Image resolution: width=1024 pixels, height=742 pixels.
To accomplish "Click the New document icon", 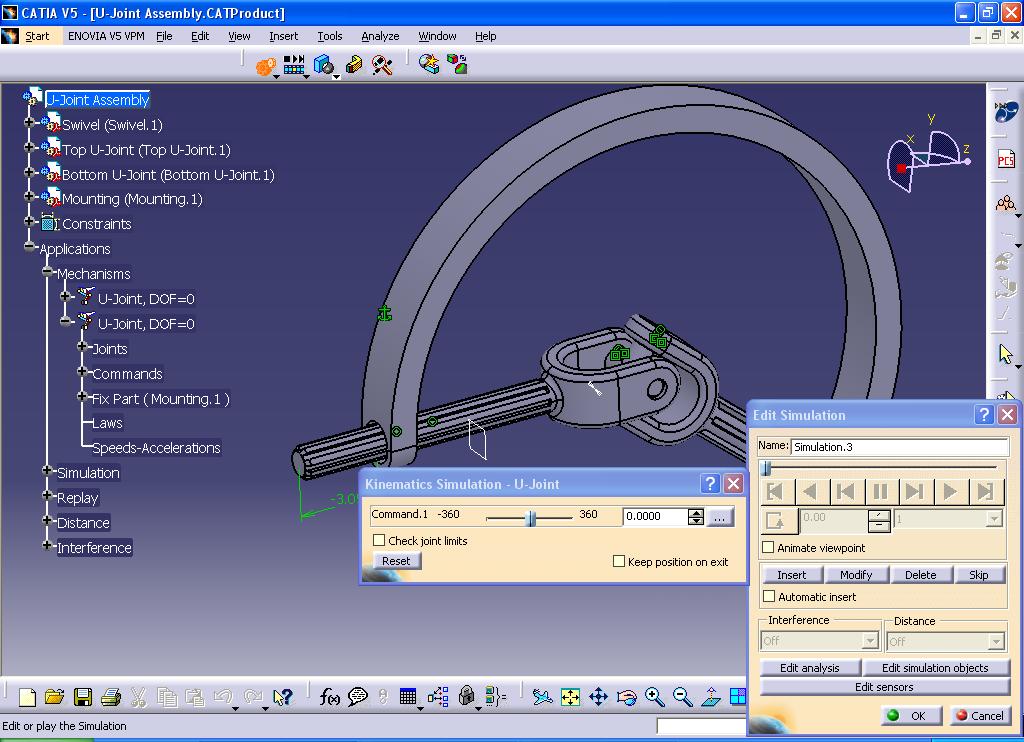I will pos(27,697).
